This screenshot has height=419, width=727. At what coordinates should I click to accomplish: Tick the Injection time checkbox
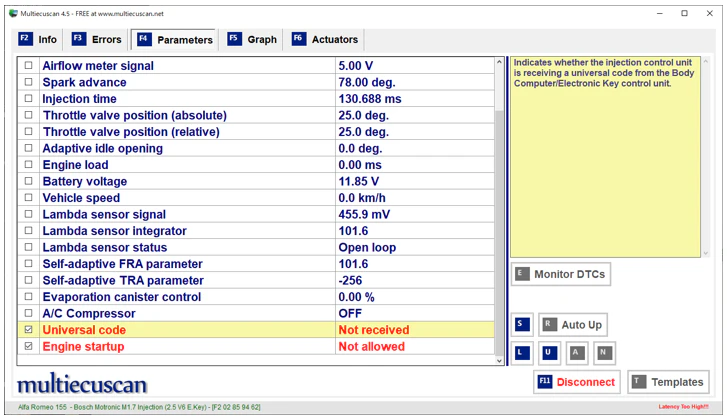click(x=29, y=99)
